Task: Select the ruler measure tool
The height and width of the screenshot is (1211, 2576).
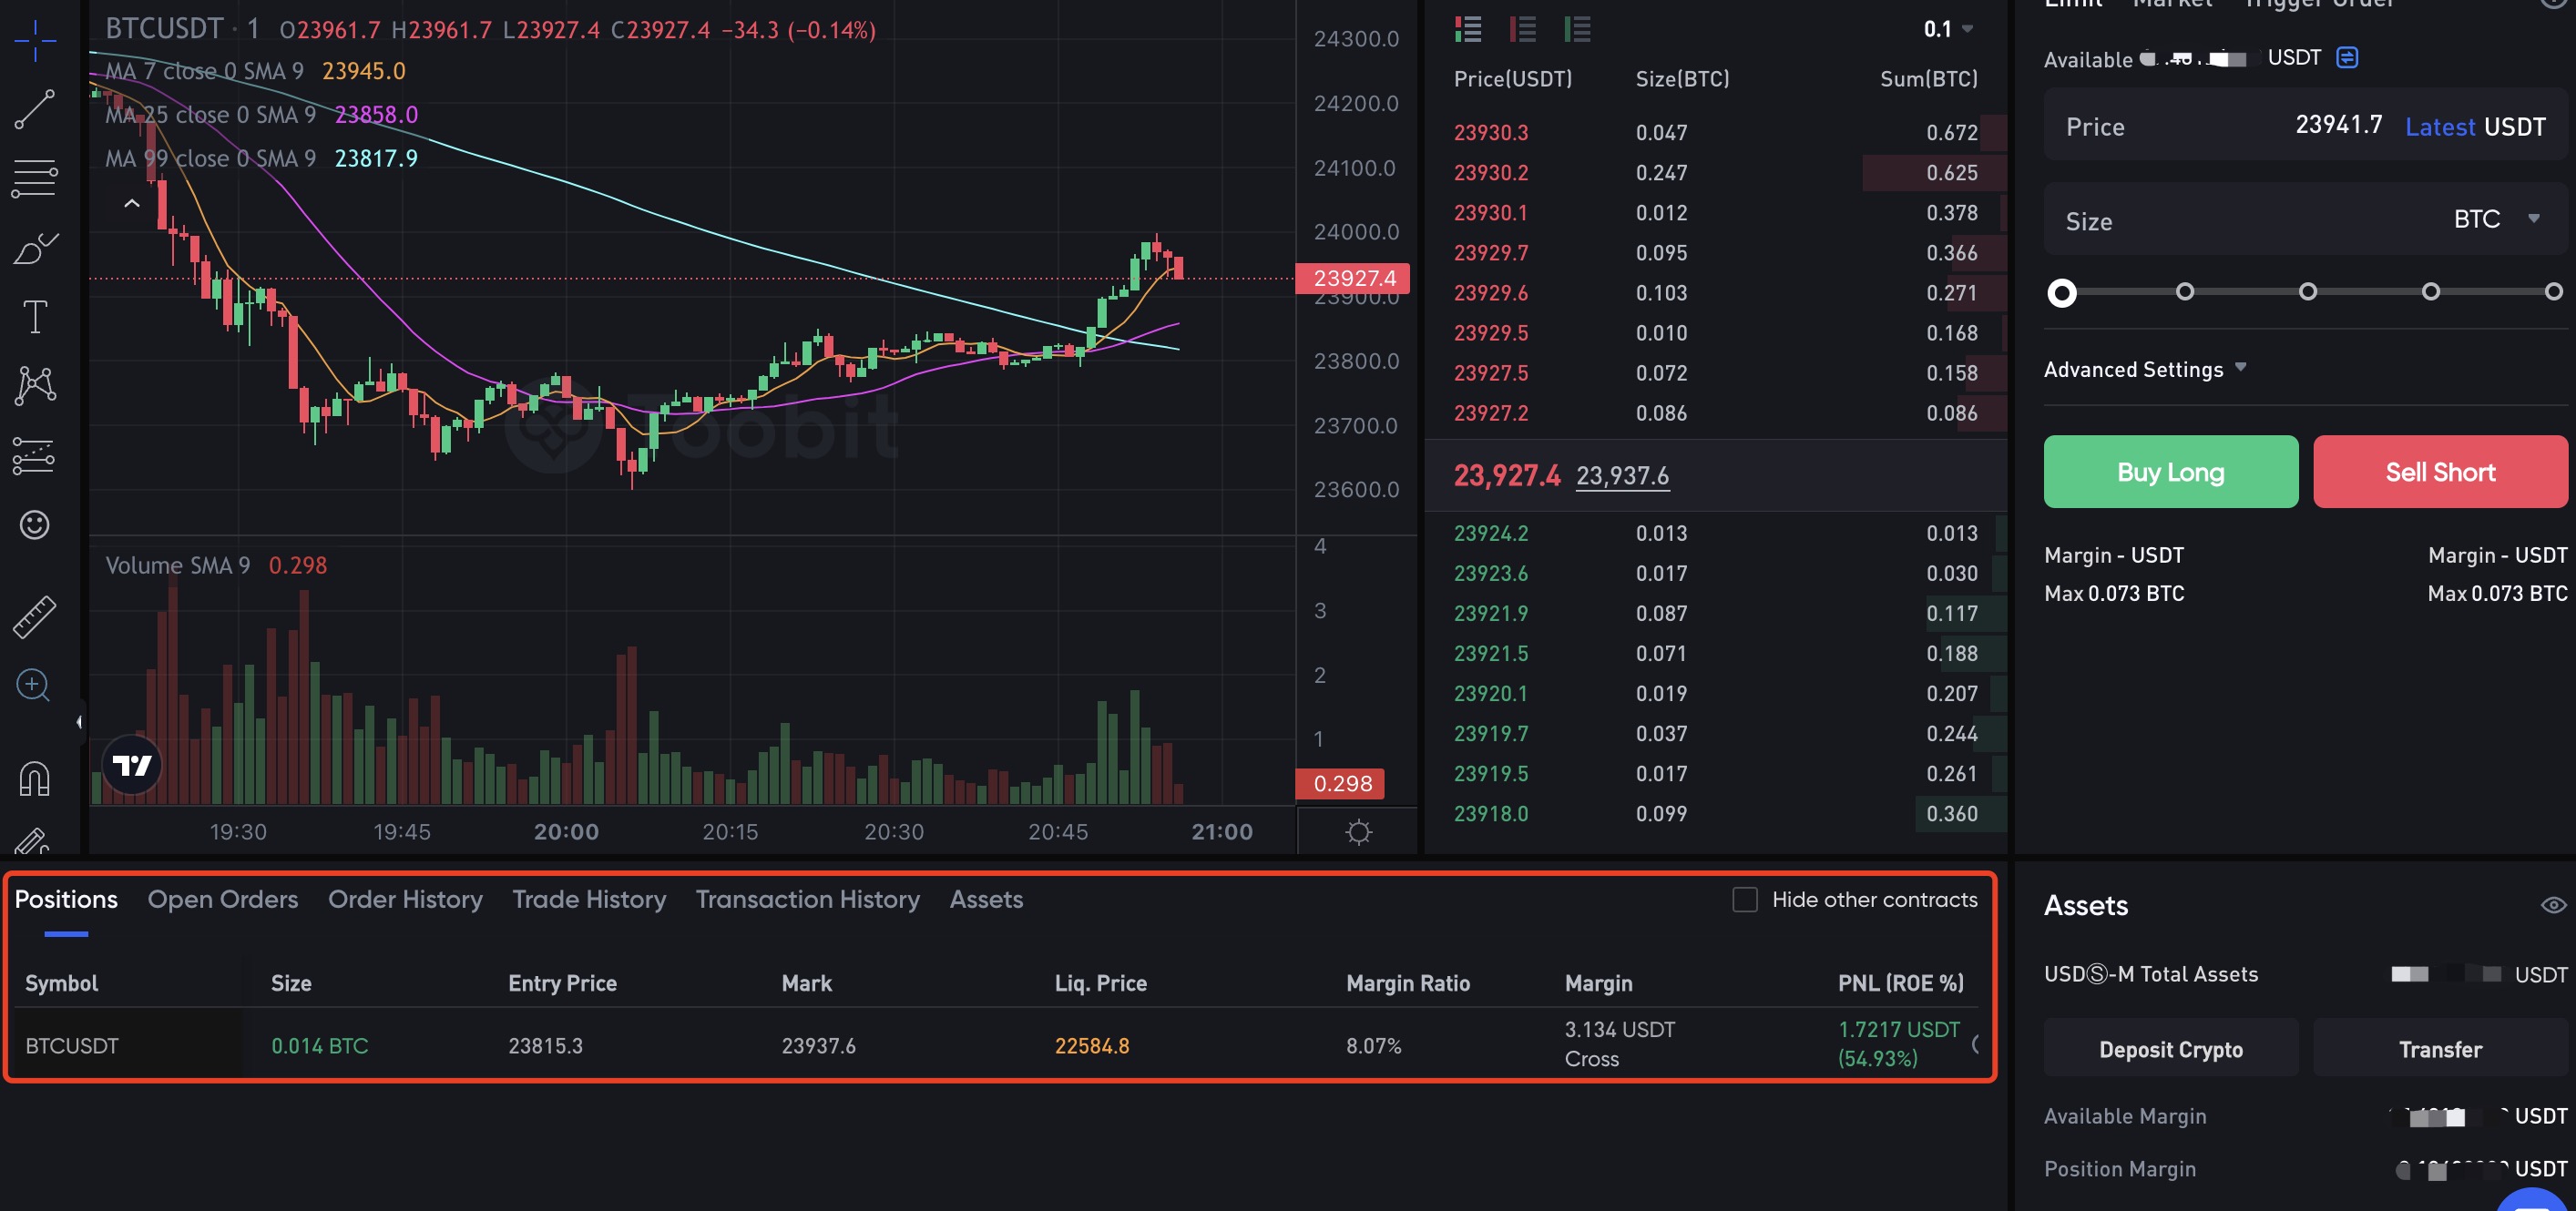Action: click(34, 616)
